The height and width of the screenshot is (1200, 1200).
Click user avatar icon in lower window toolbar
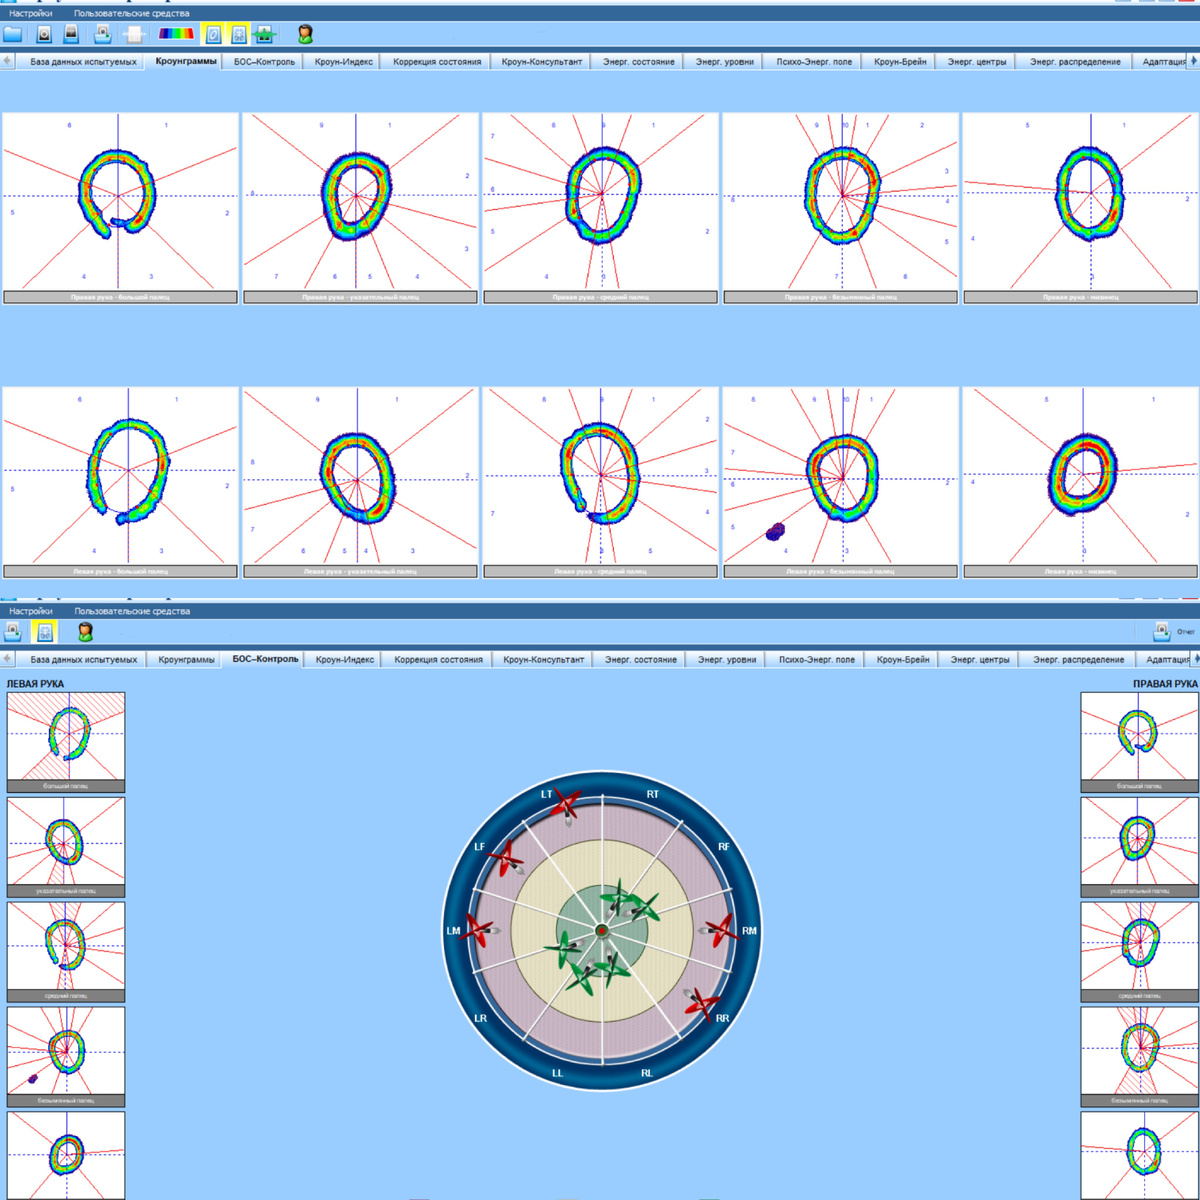85,631
